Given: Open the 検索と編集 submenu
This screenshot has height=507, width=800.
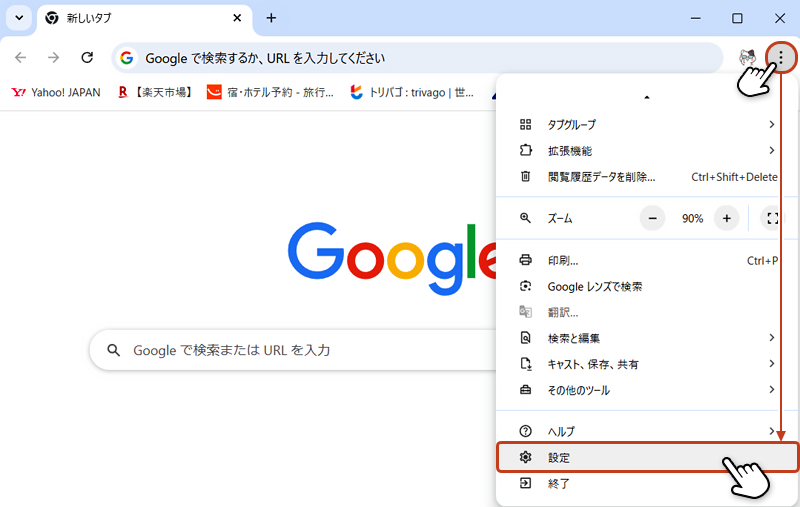Looking at the screenshot, I should tap(646, 338).
